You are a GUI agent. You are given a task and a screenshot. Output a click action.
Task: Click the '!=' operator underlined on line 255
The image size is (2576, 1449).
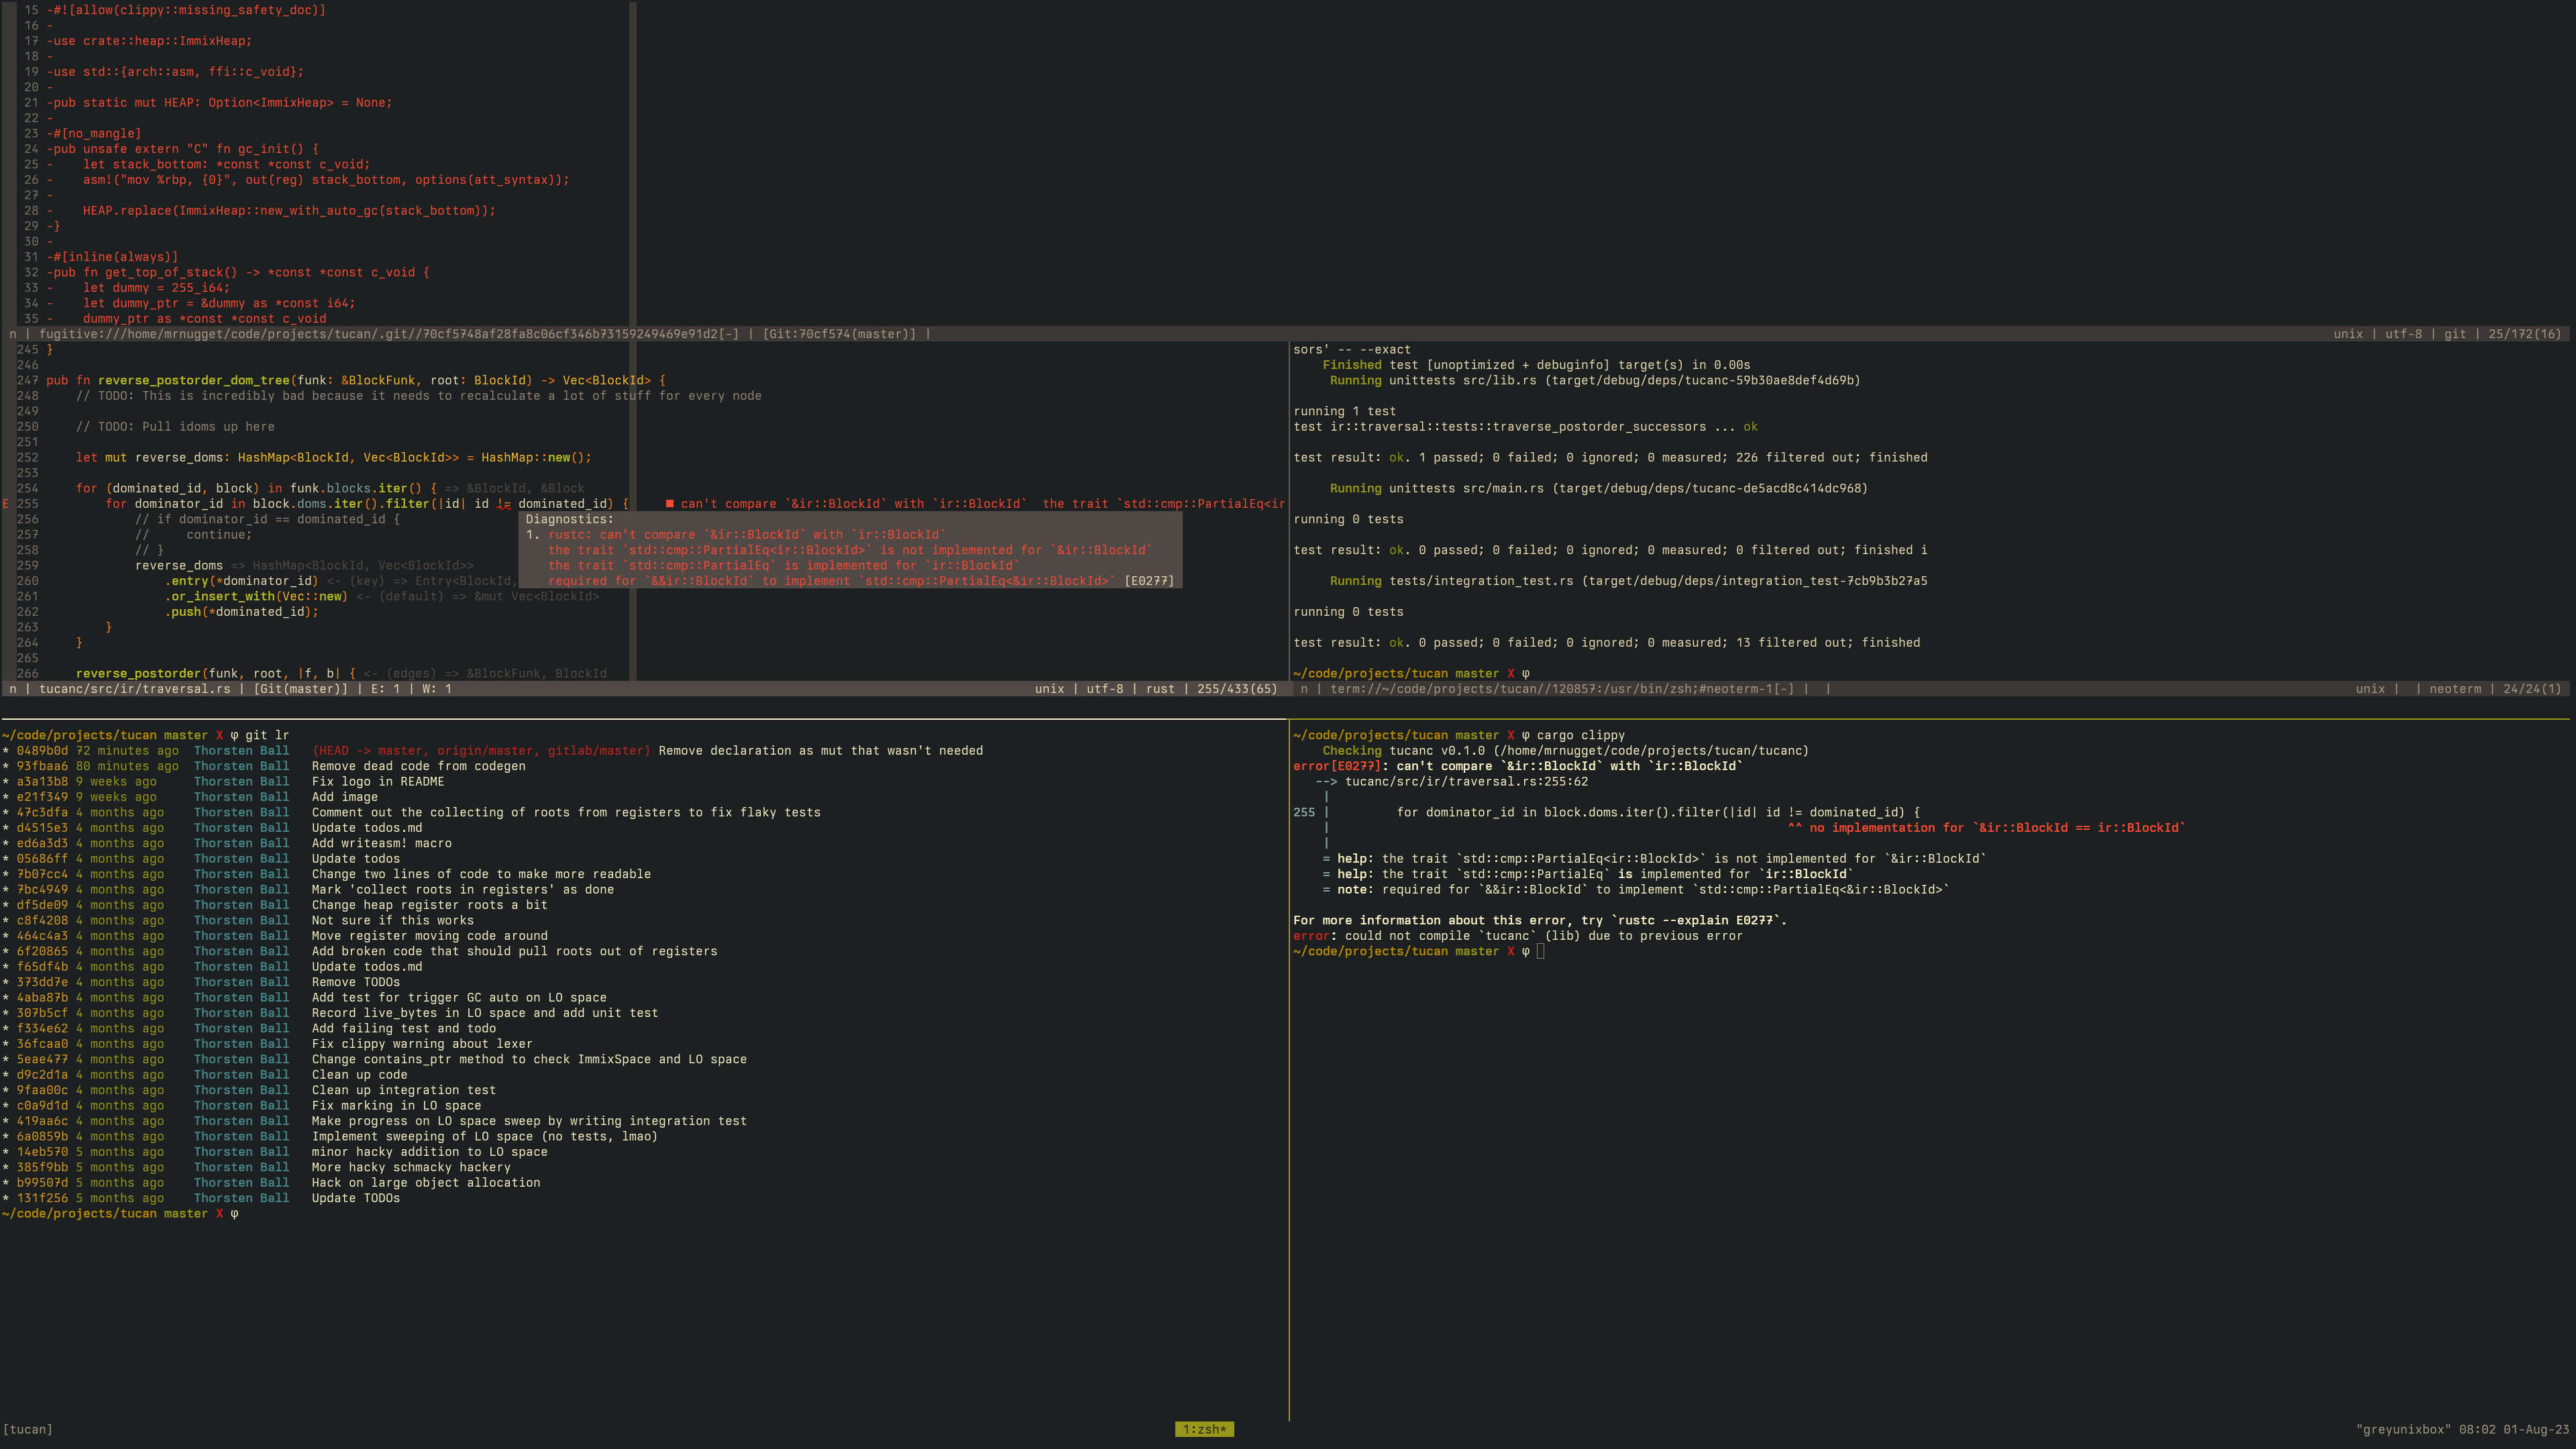tap(504, 504)
